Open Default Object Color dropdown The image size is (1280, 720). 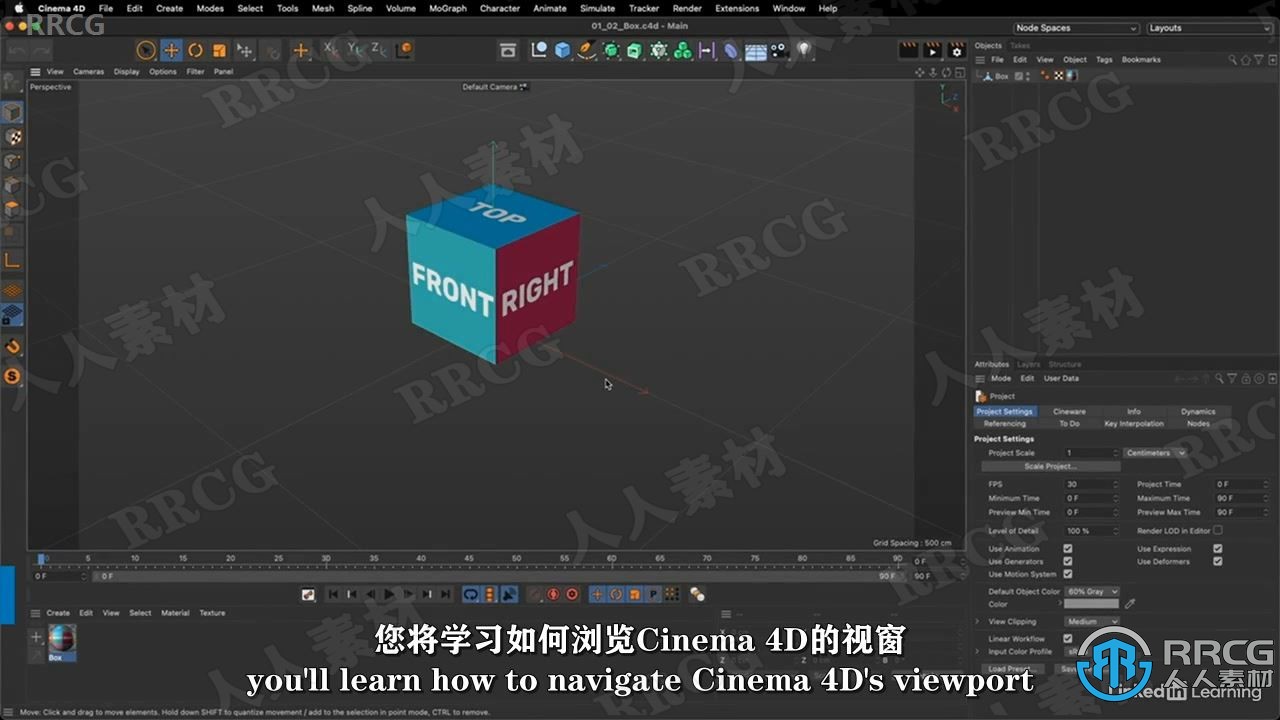[x=1092, y=591]
